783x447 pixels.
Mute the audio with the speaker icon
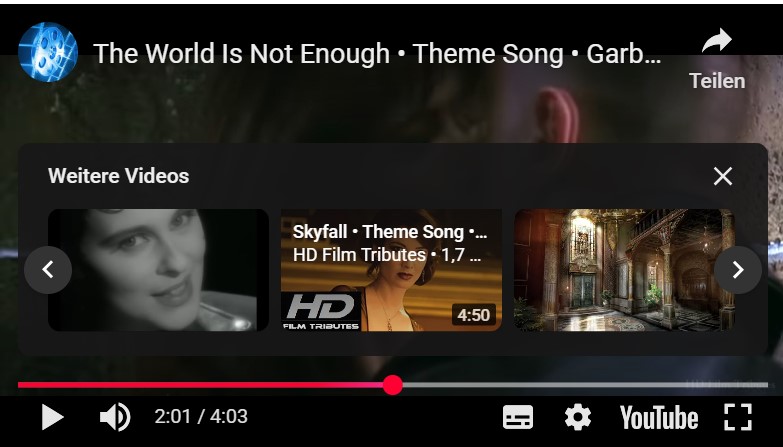coord(115,417)
